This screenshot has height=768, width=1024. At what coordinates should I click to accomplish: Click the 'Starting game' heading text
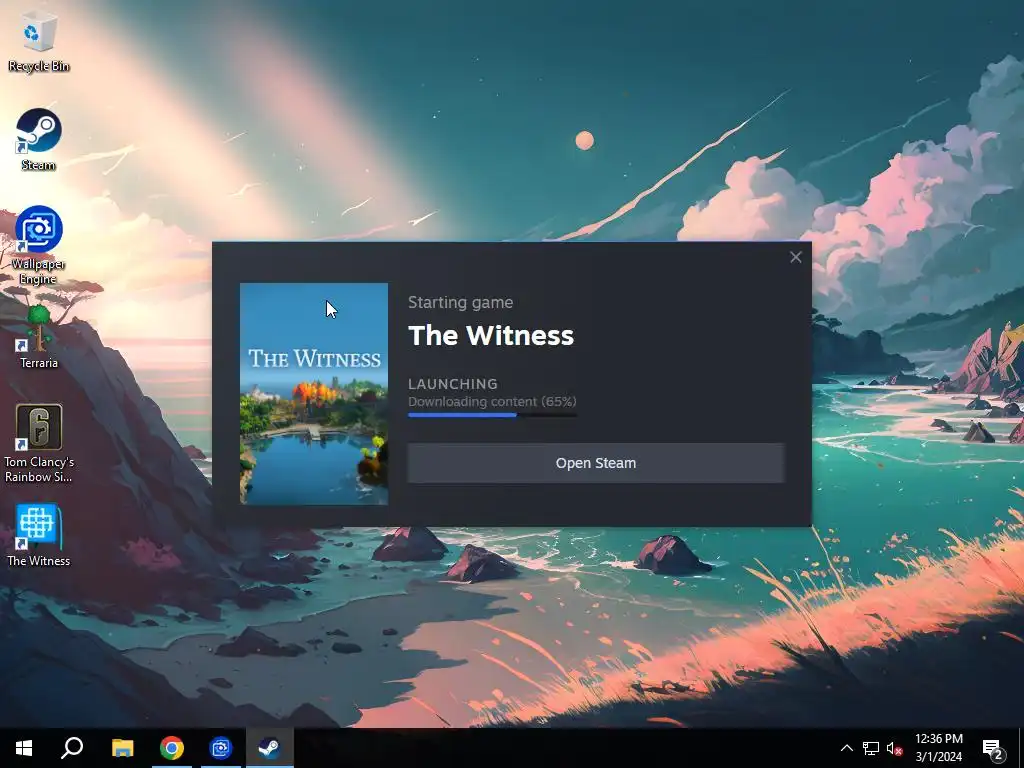(x=460, y=302)
